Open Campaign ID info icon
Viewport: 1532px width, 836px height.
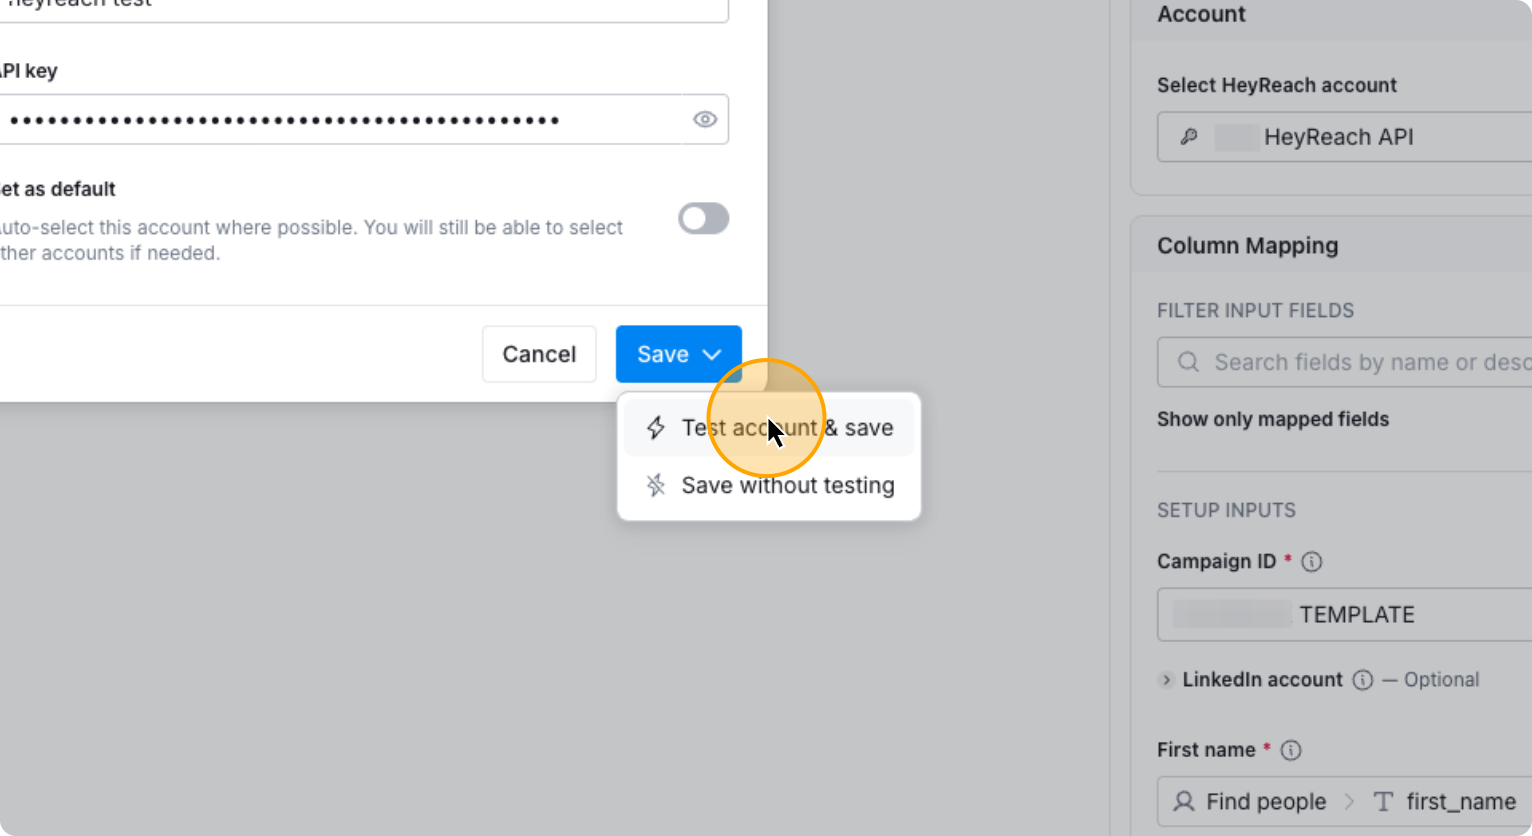[1312, 562]
